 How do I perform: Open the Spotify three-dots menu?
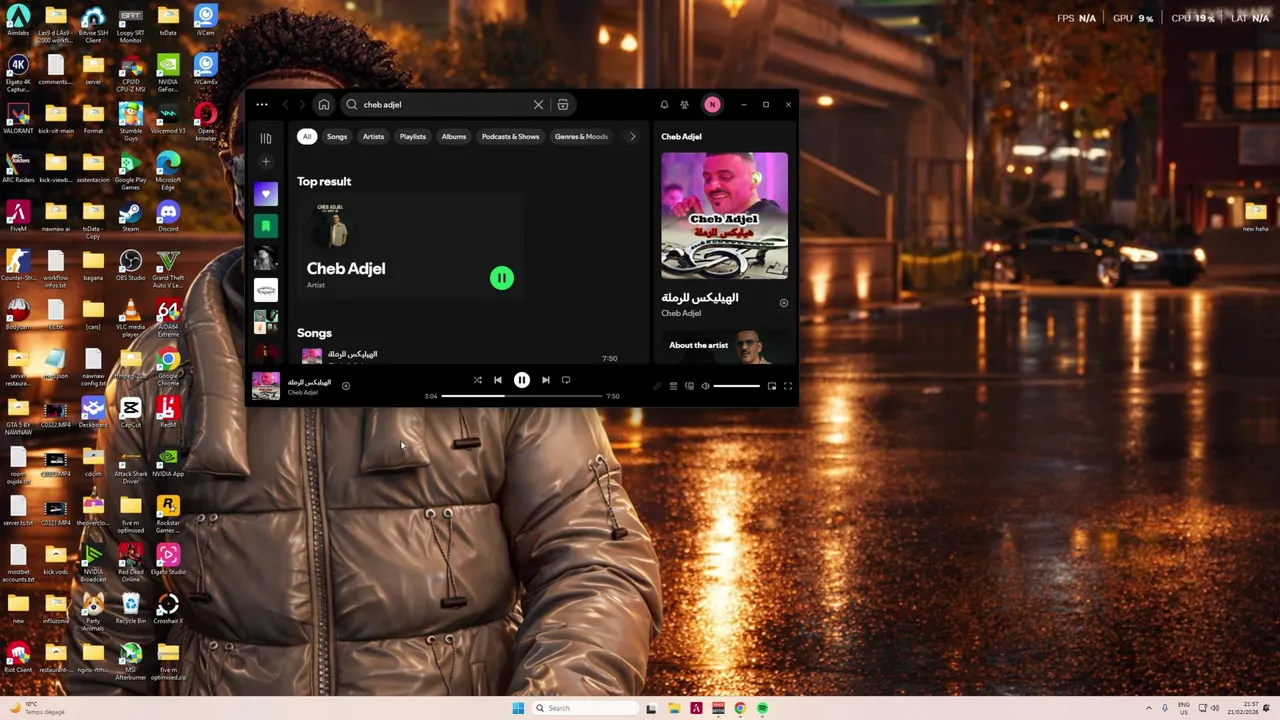(261, 104)
